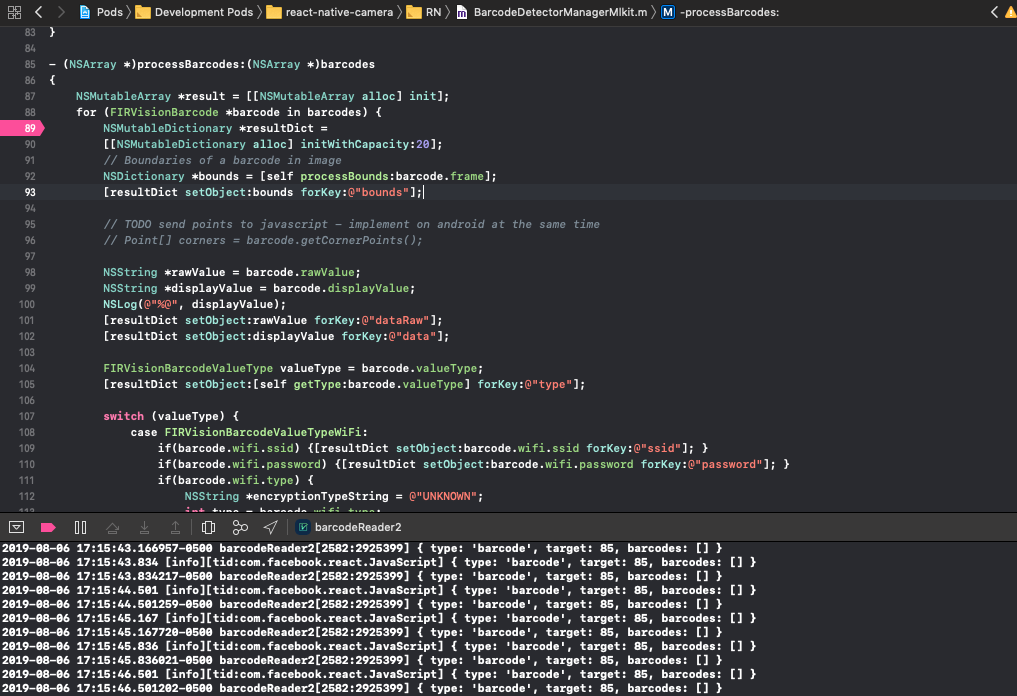Simulate a location with the paper plane icon
The width and height of the screenshot is (1017, 696).
tap(271, 527)
